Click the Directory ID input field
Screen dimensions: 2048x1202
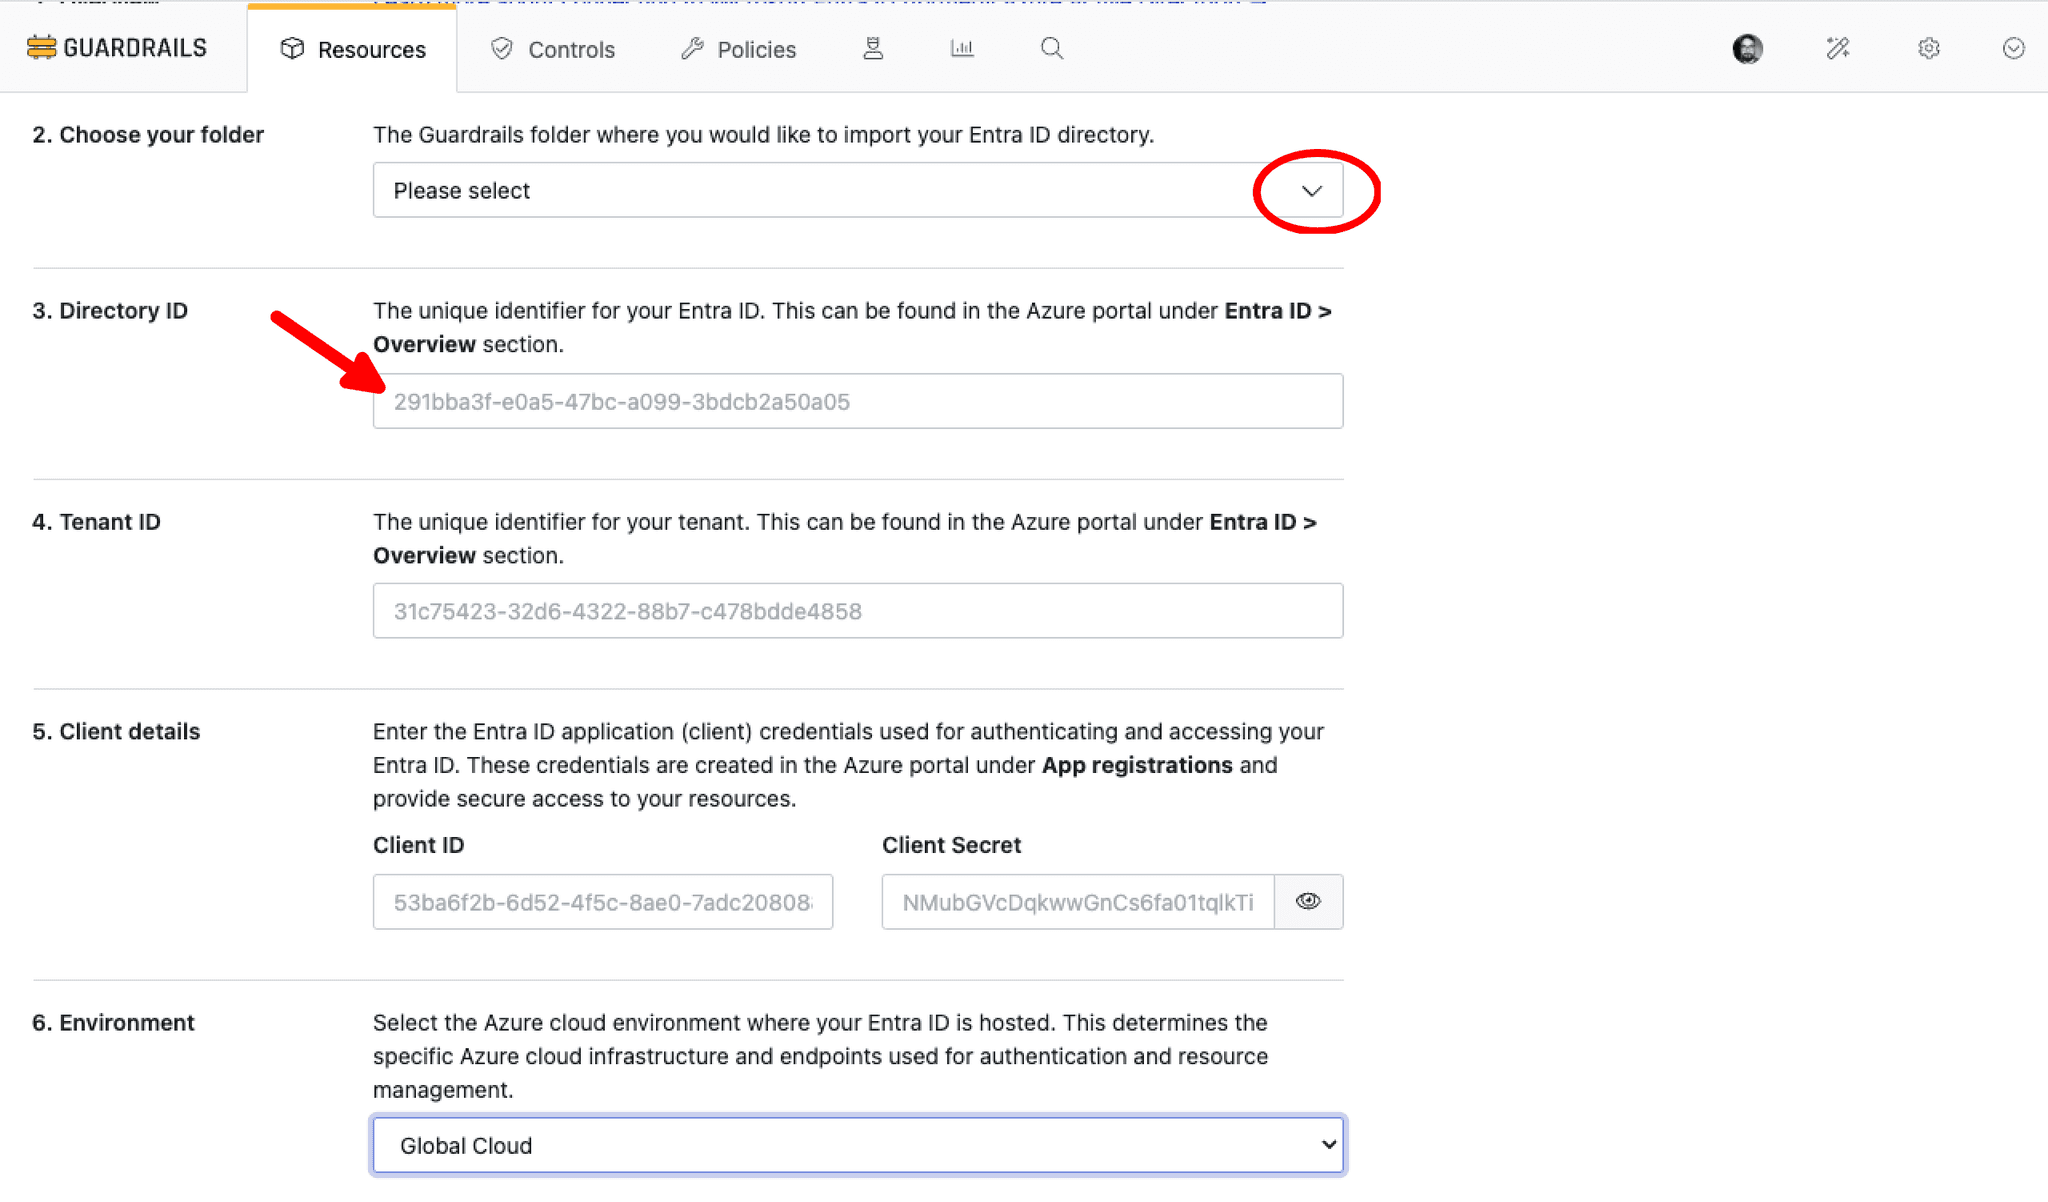(x=857, y=401)
